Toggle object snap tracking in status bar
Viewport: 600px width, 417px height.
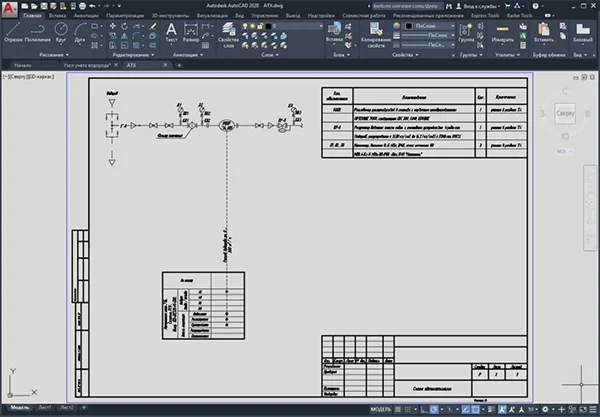click(x=465, y=409)
